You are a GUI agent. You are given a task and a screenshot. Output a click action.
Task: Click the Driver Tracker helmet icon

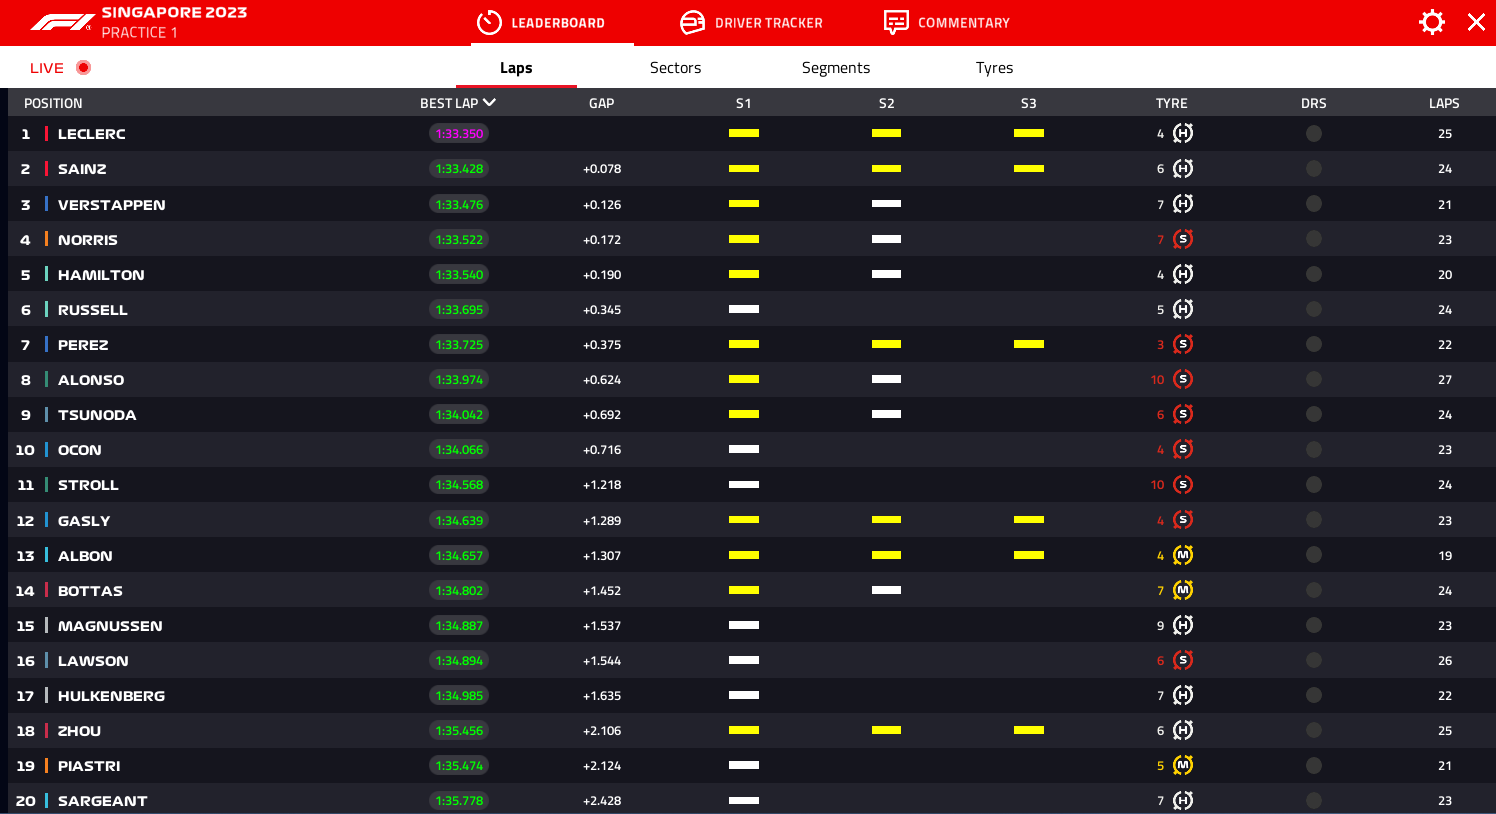(x=692, y=22)
